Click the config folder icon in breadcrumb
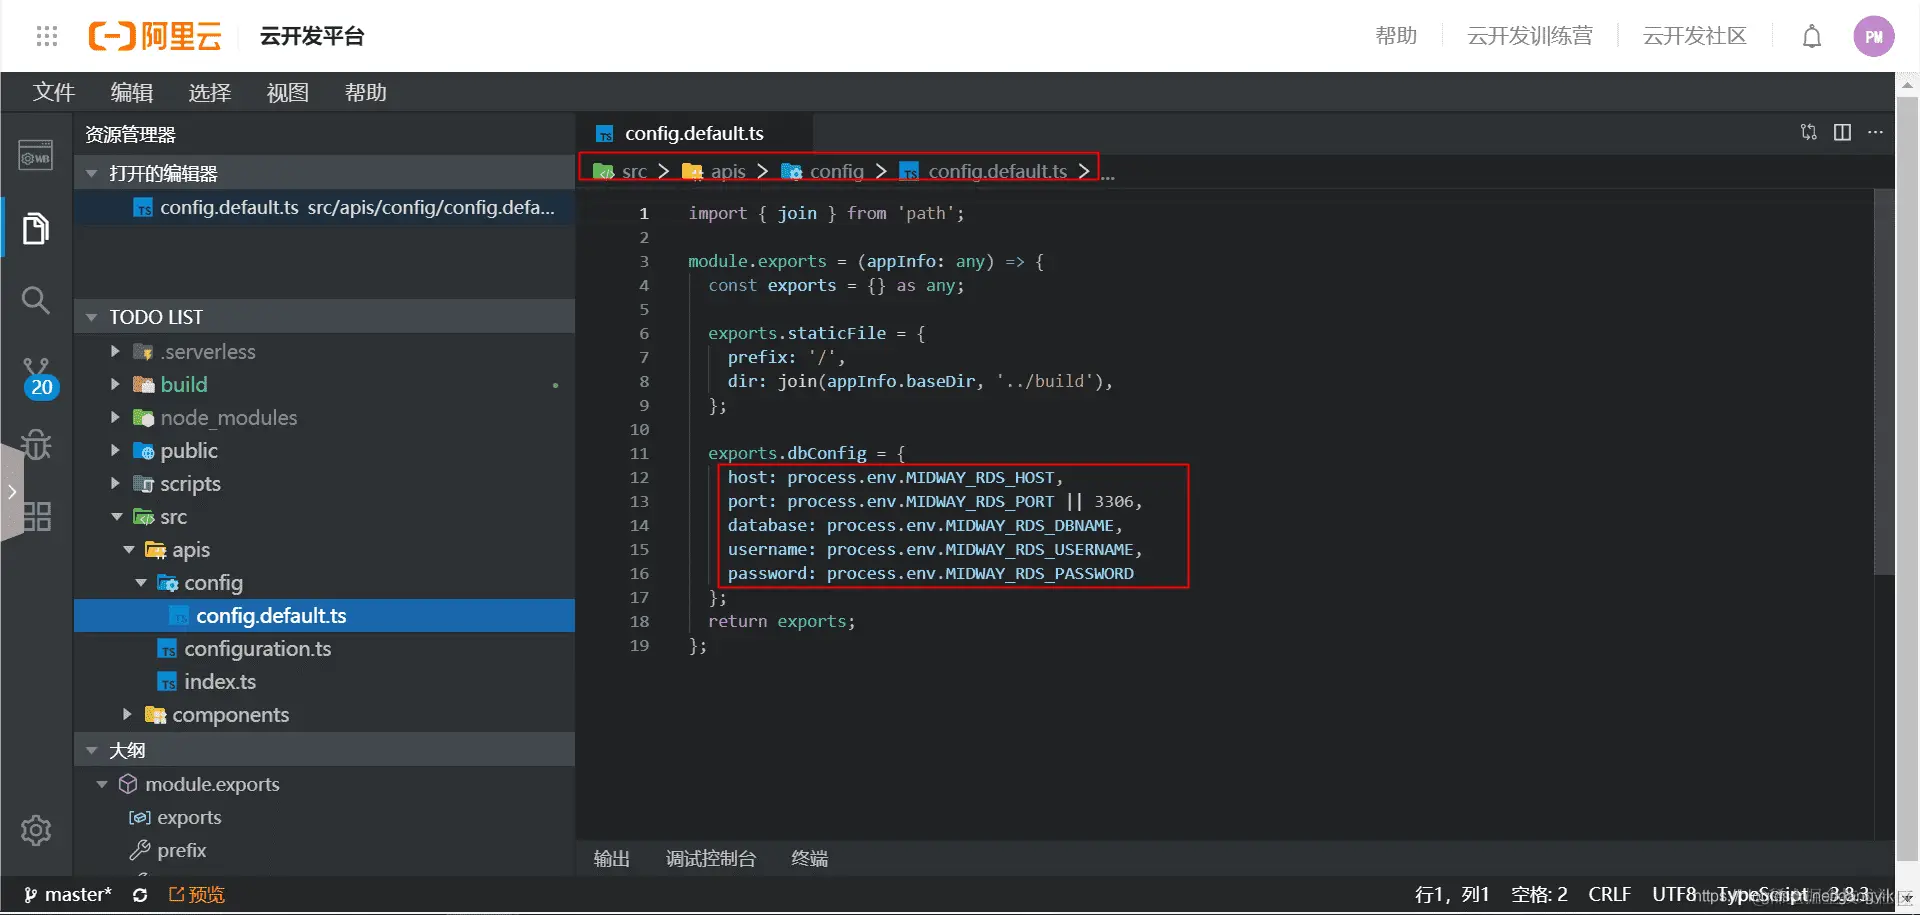1920x915 pixels. [791, 172]
